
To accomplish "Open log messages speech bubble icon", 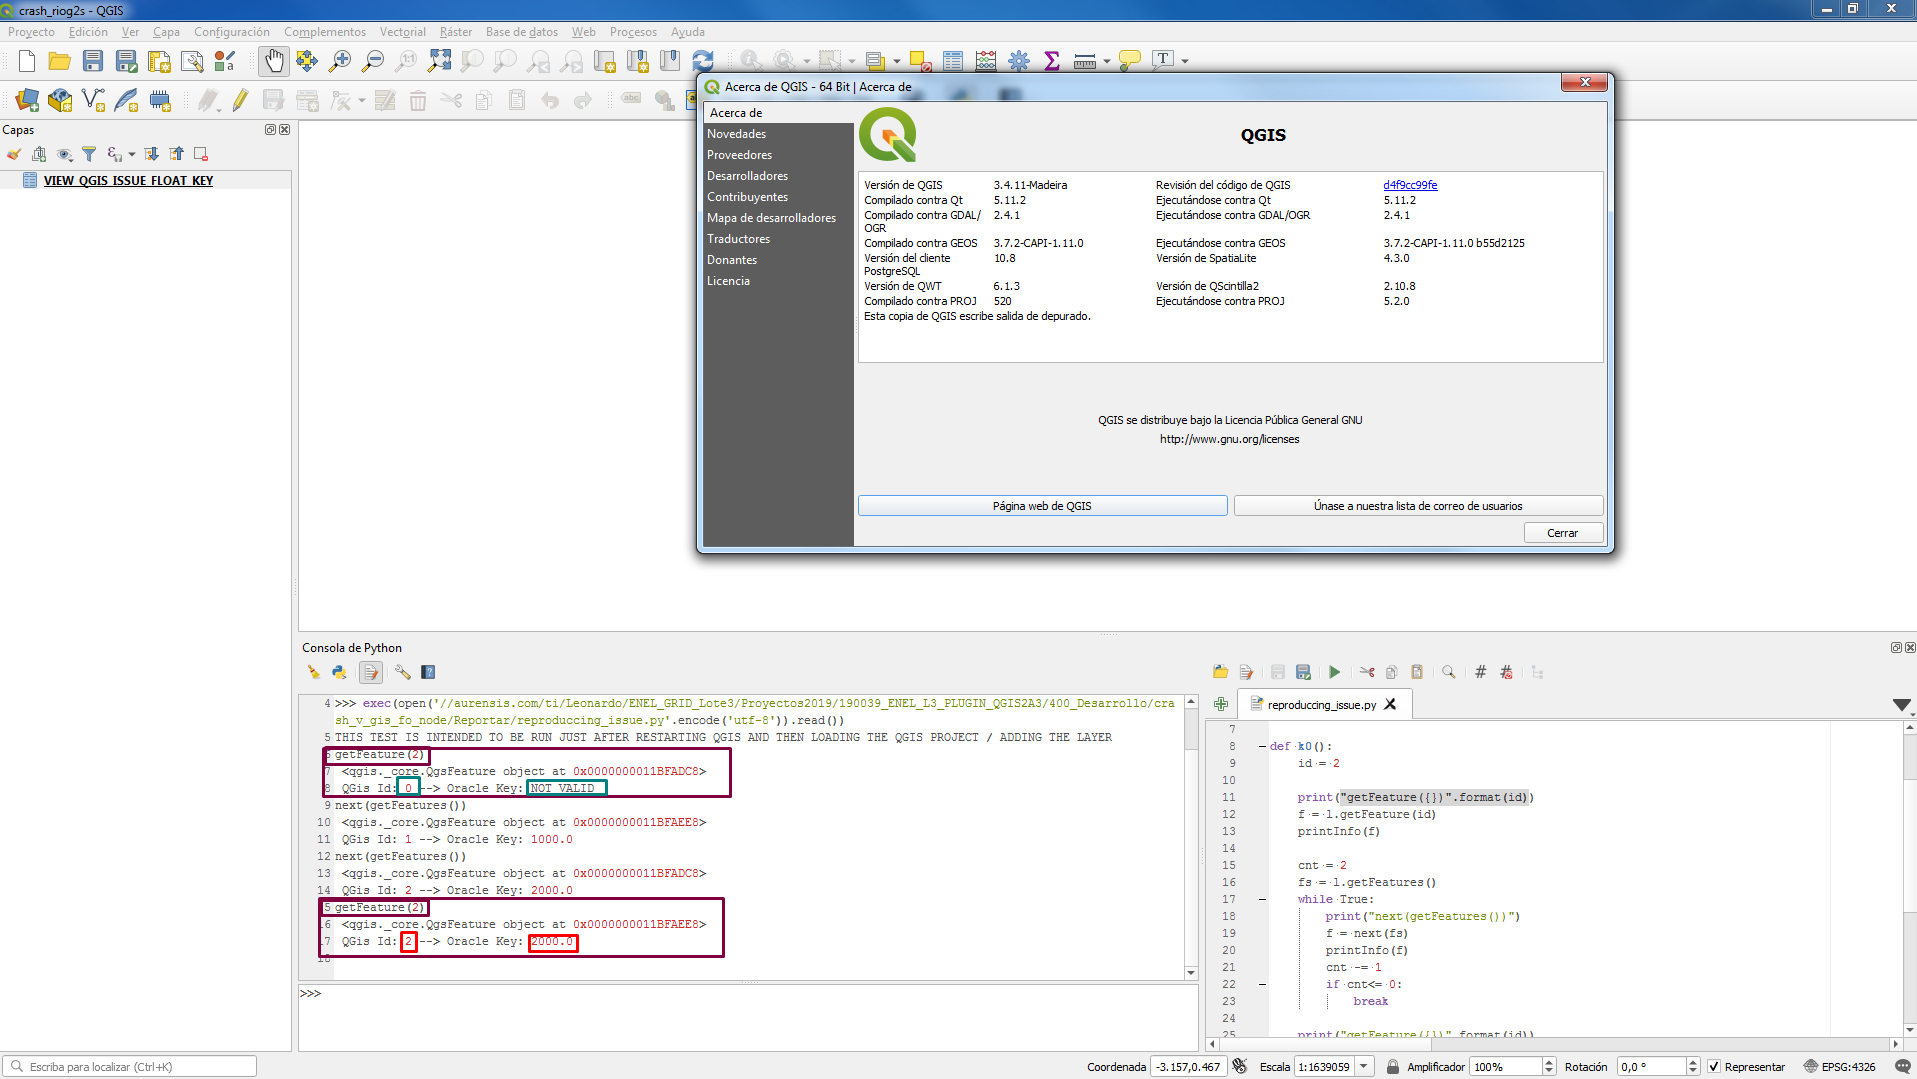I will point(1903,1067).
